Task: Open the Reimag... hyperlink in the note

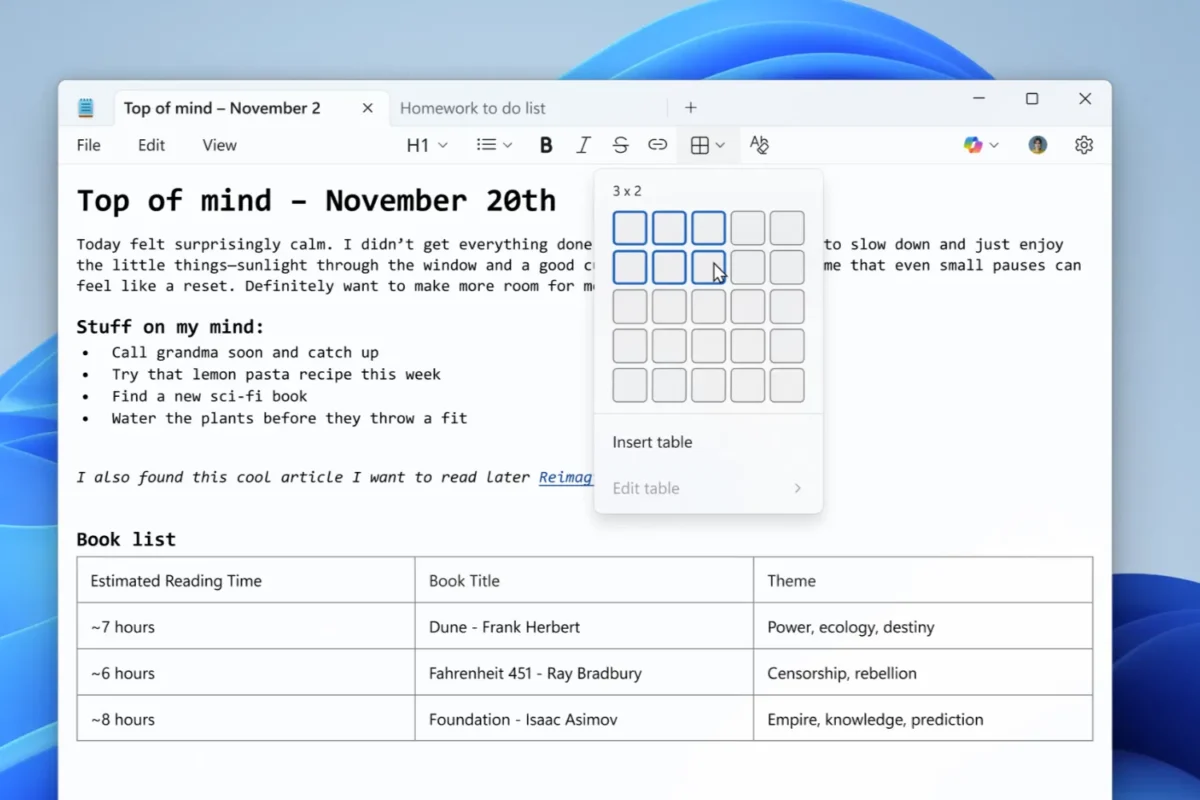Action: [x=566, y=477]
